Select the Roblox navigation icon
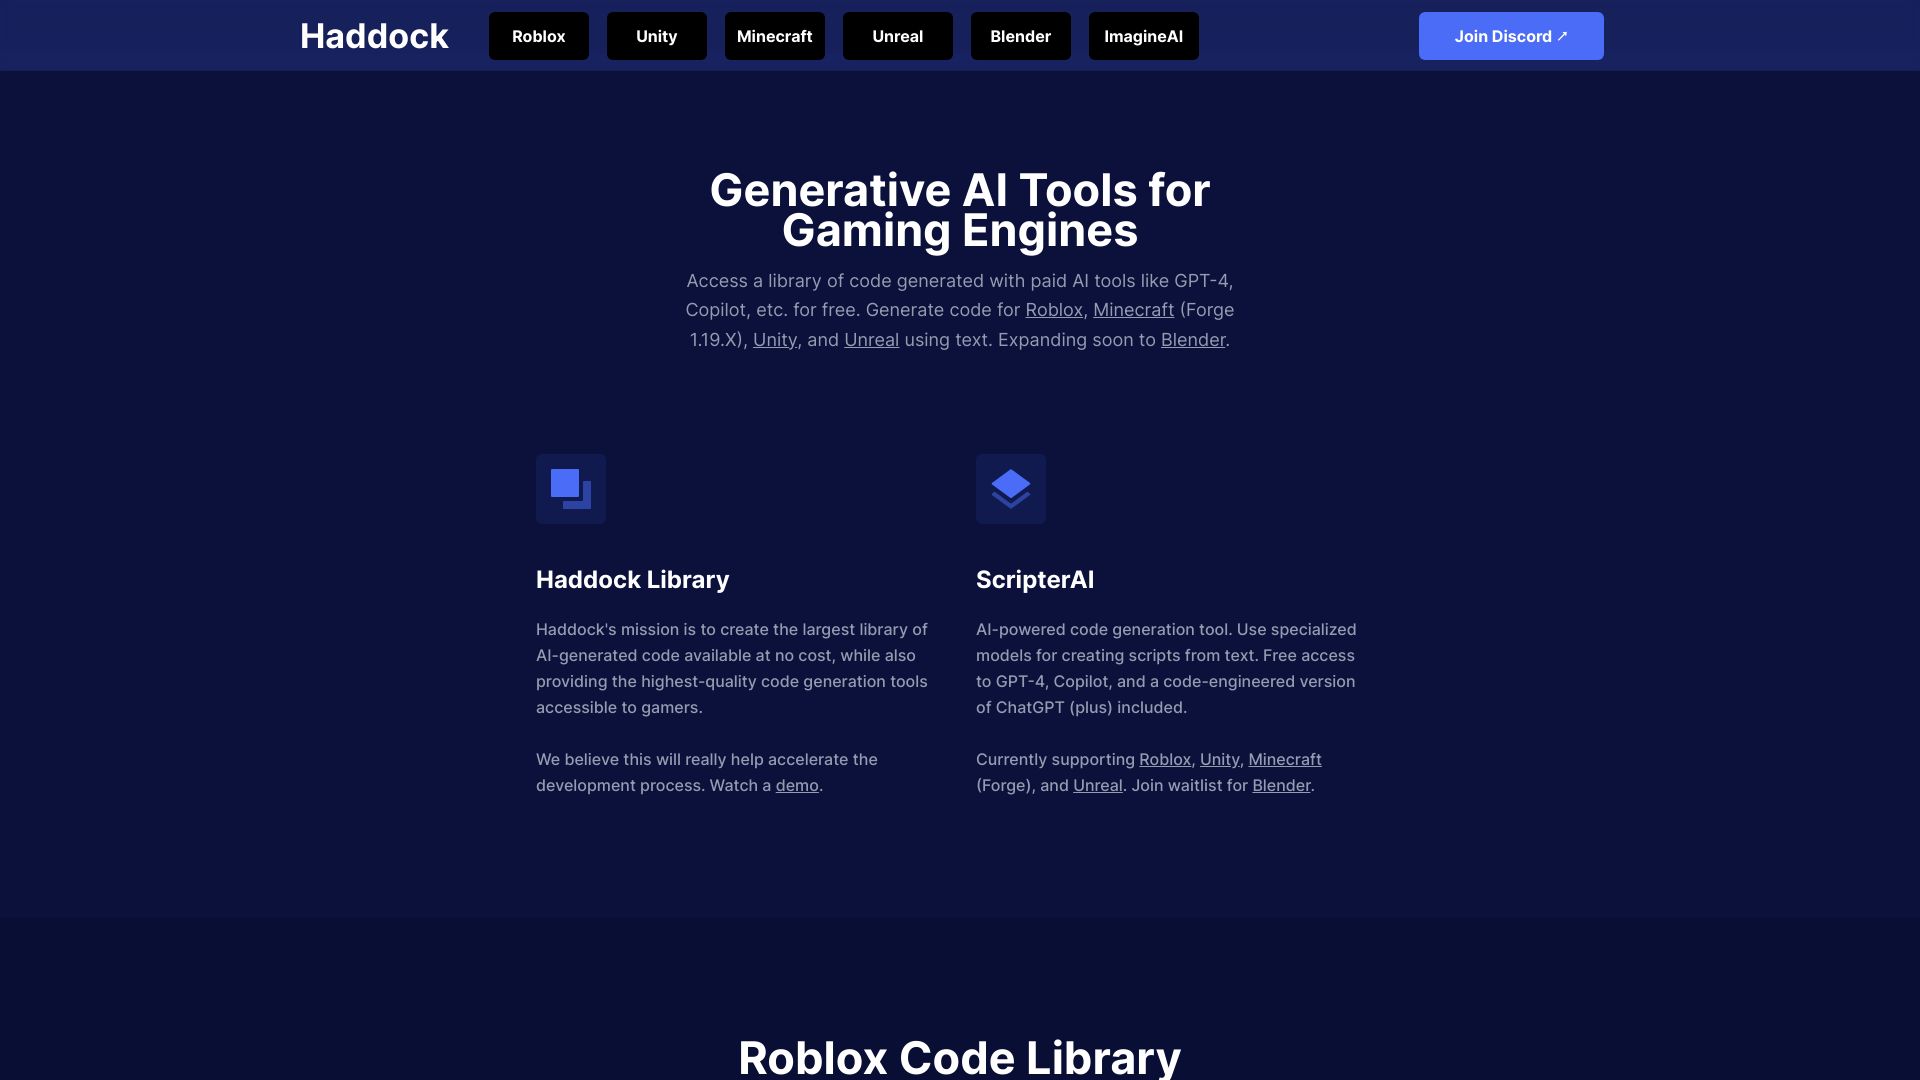 click(538, 36)
